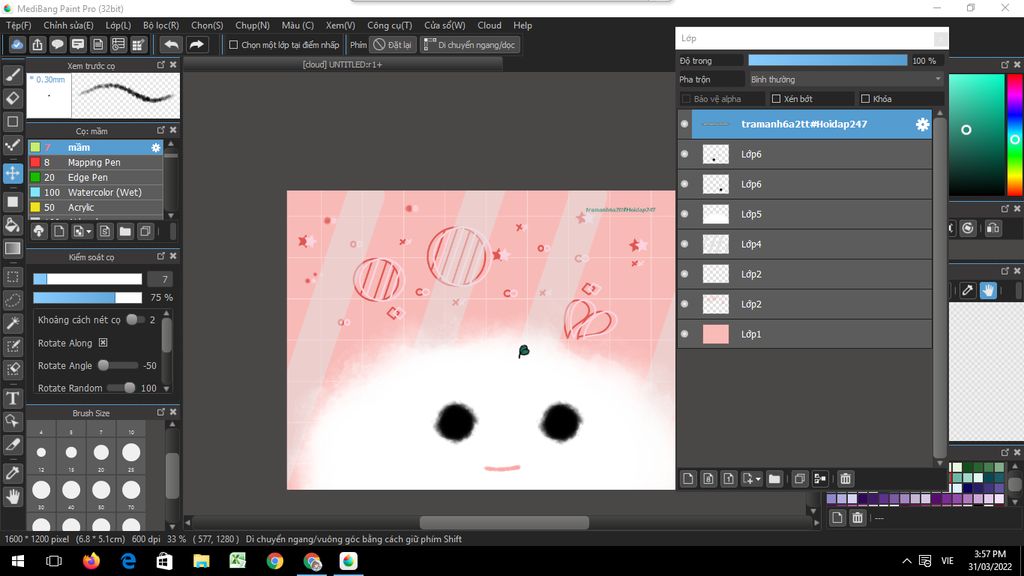Open the Cloud menu
Viewport: 1024px width, 576px height.
click(x=489, y=25)
